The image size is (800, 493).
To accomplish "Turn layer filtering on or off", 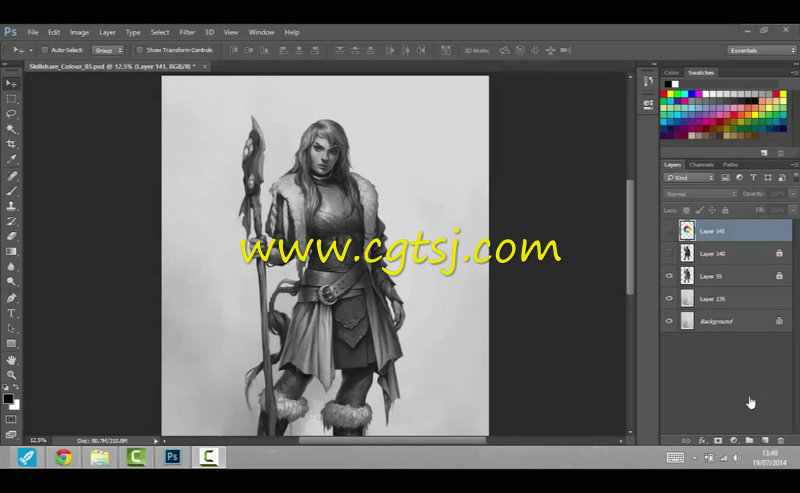I will [796, 178].
